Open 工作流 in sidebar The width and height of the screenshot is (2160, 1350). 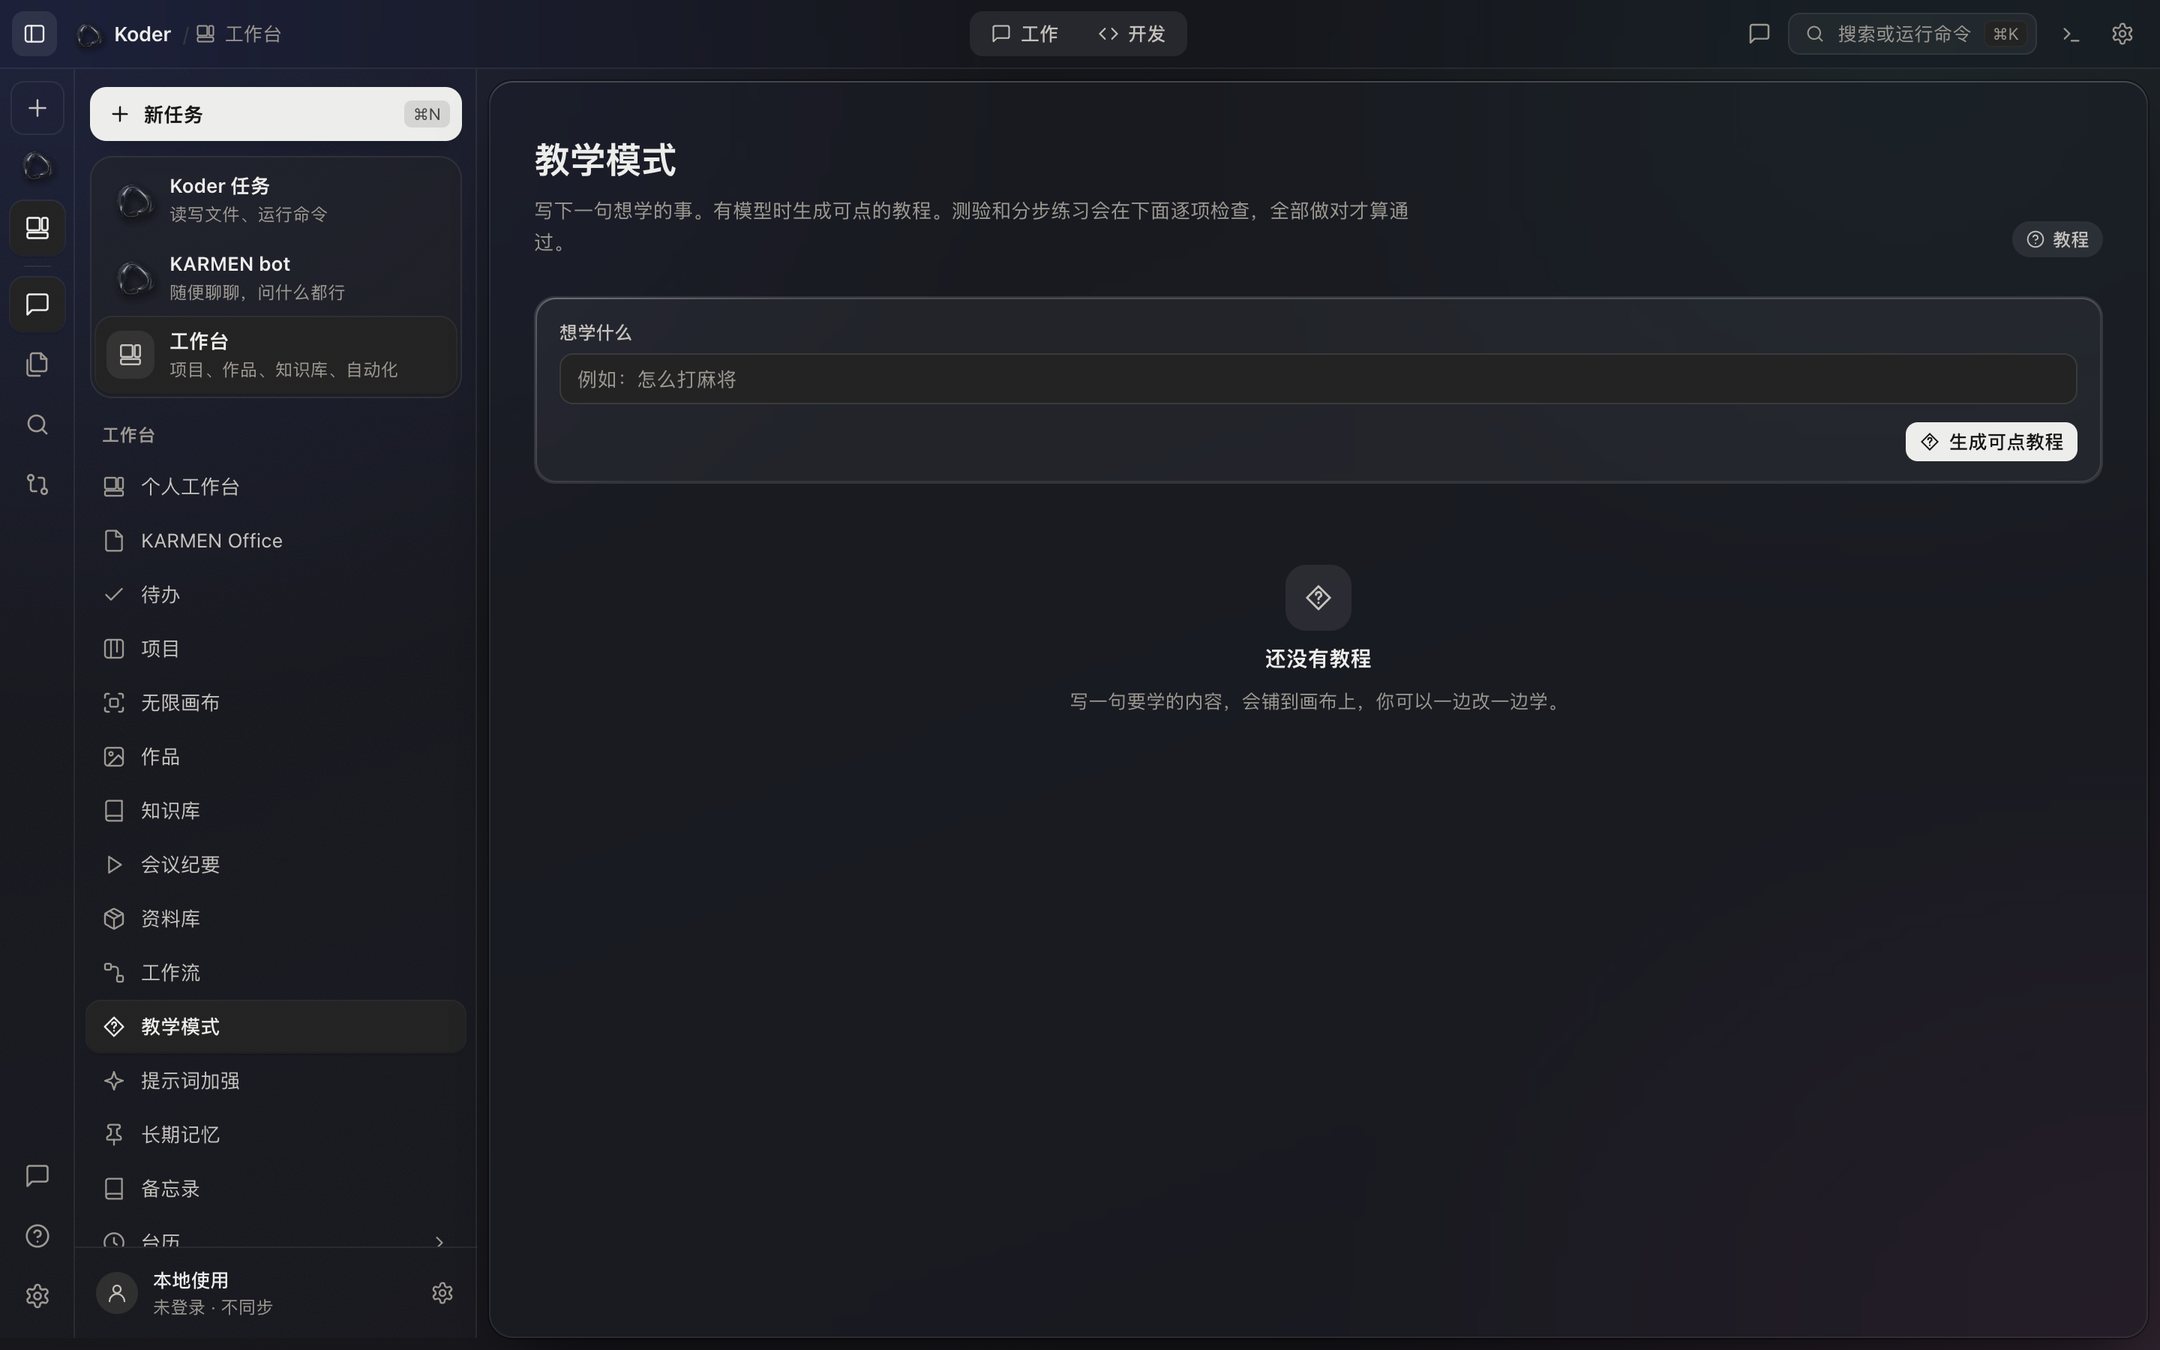tap(276, 973)
